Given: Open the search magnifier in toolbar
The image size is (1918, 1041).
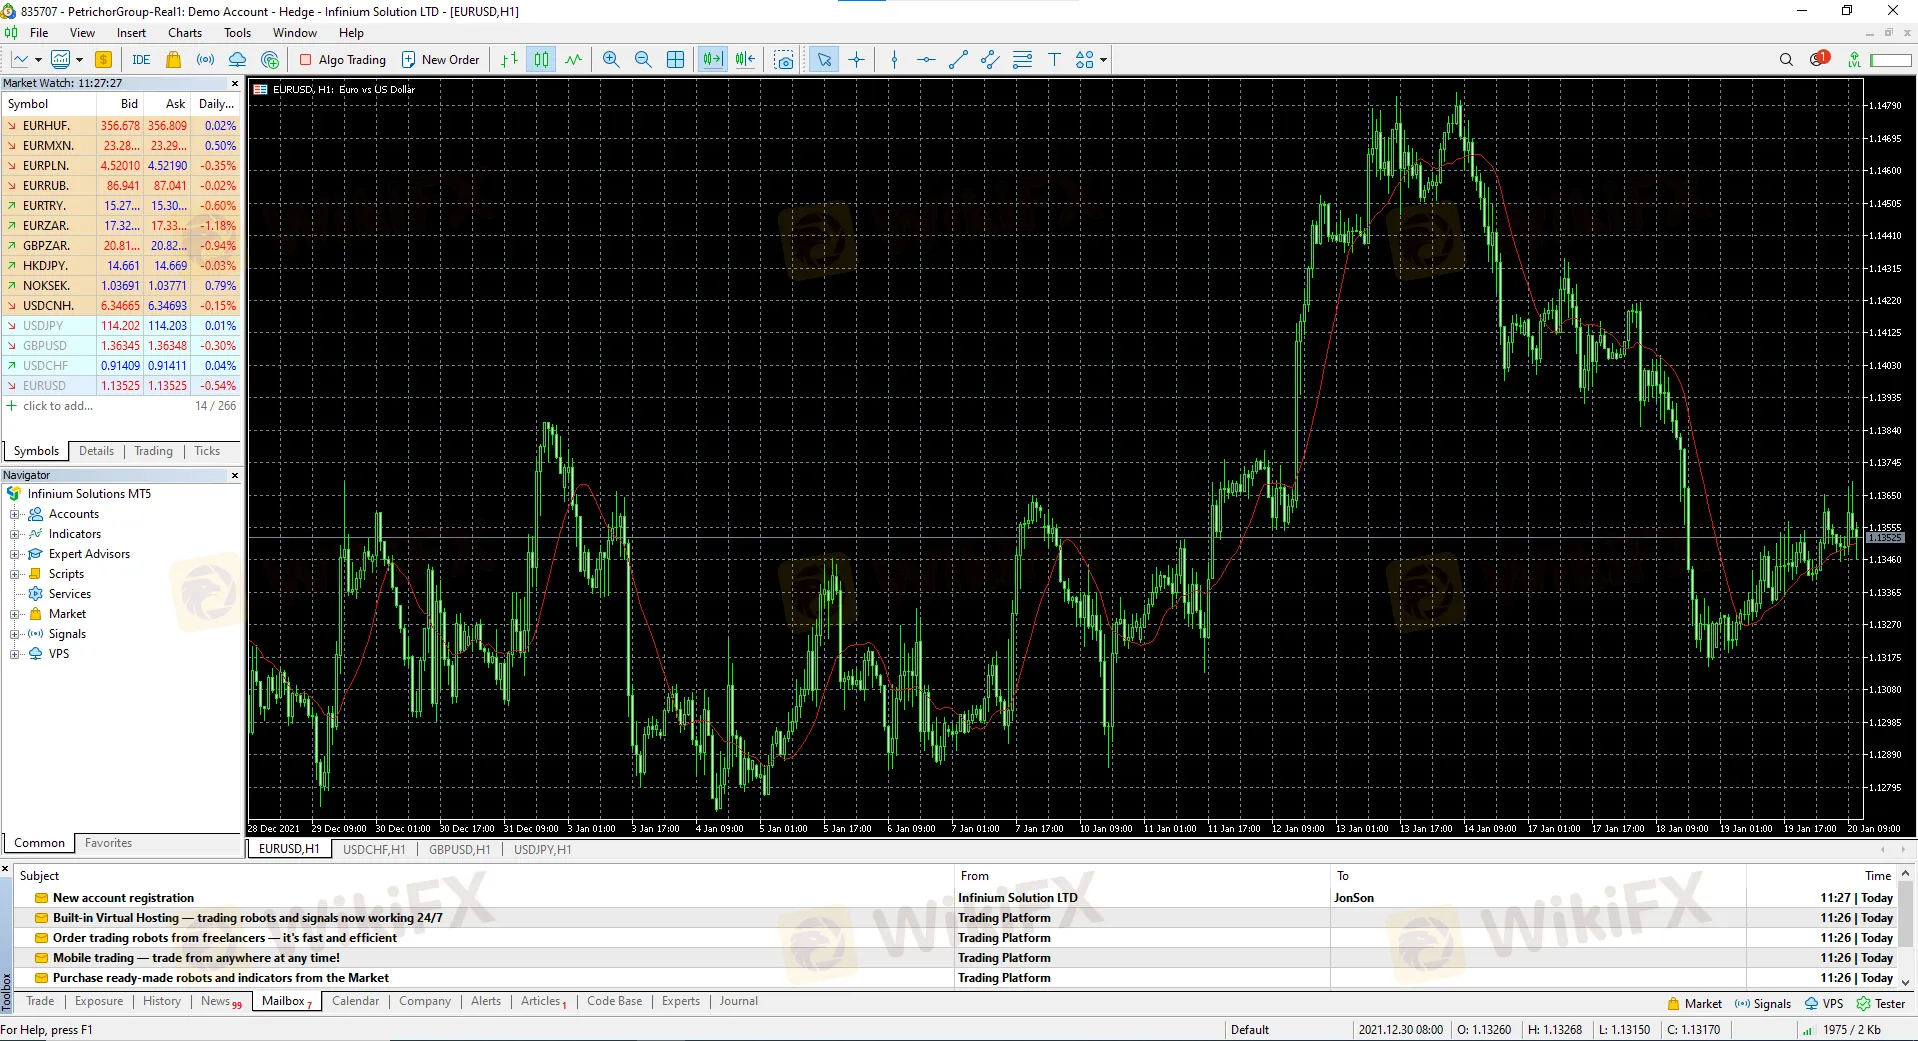Looking at the screenshot, I should (x=1786, y=60).
